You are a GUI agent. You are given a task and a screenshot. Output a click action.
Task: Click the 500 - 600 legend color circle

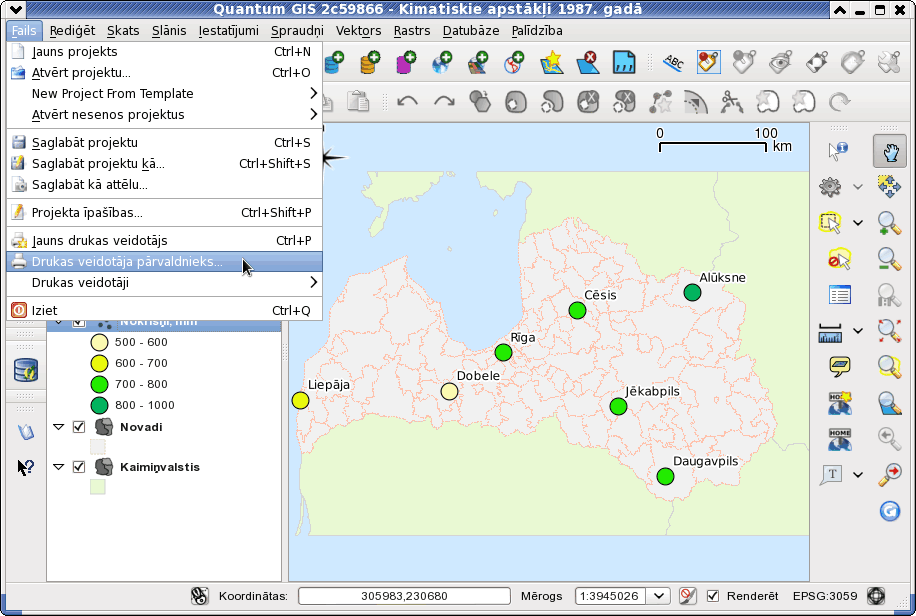click(x=99, y=342)
